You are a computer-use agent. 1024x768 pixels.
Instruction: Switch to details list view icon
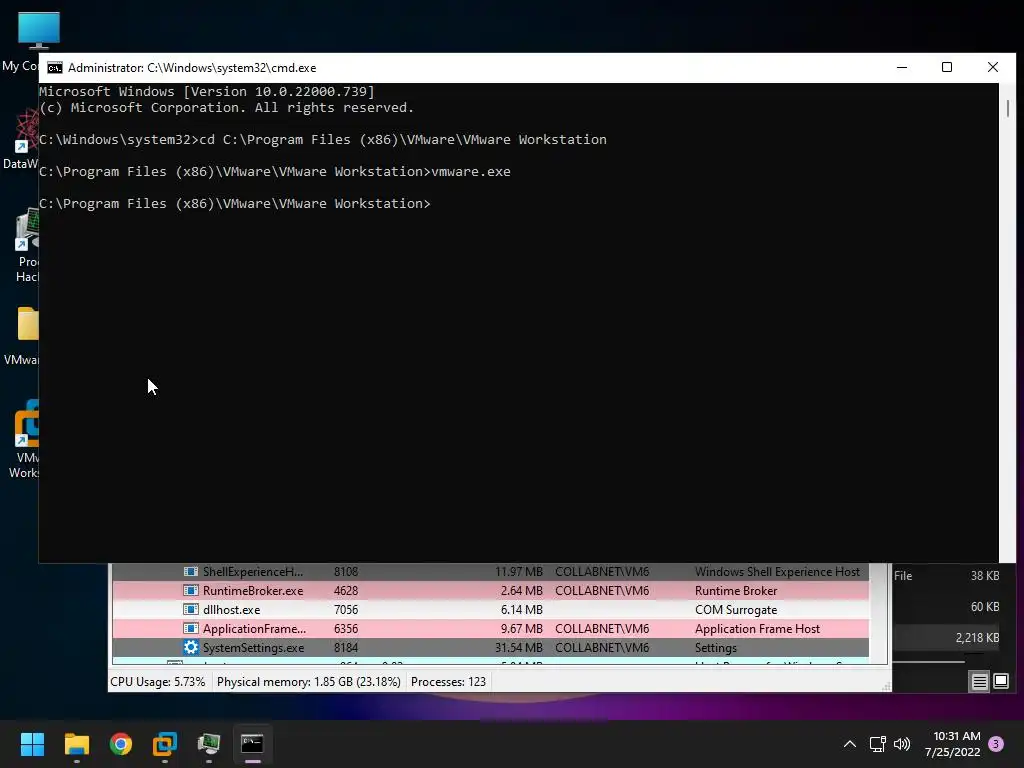[980, 682]
